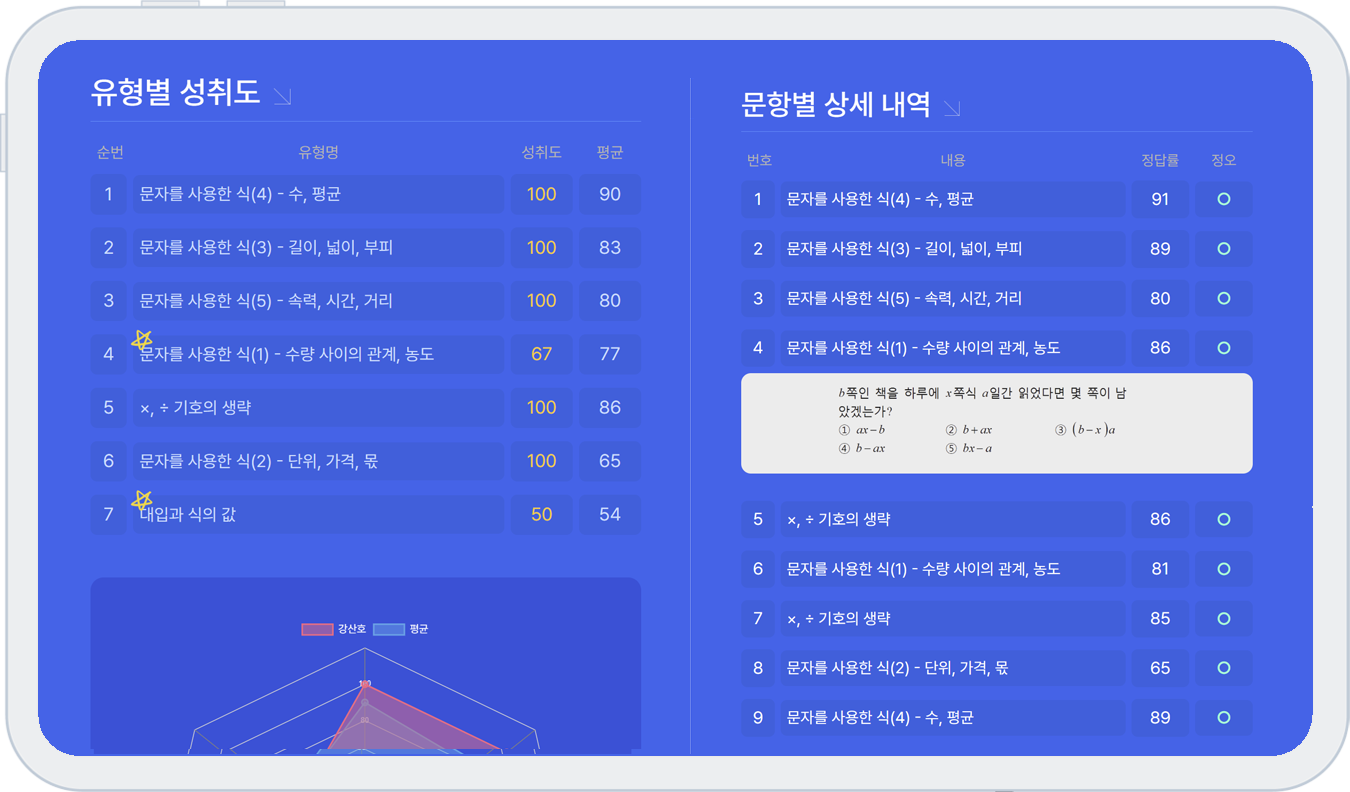This screenshot has height=792, width=1350.
Task: Click the arrow icon beside 유형별 성취도
Action: [x=282, y=96]
